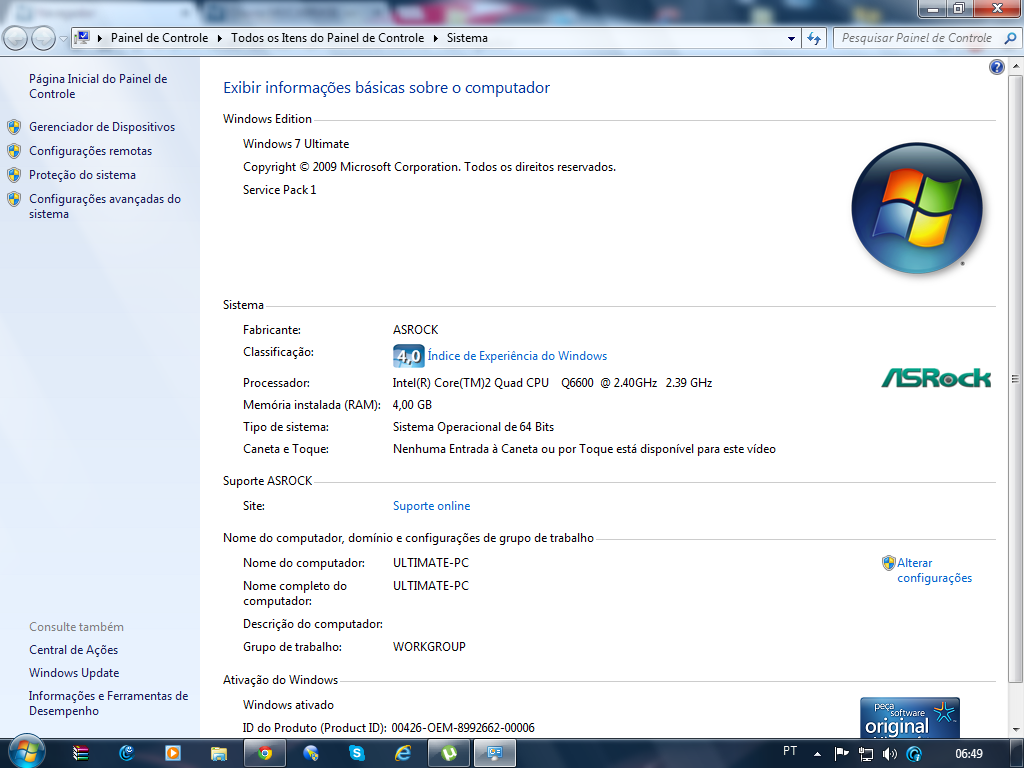Expand the address bar history dropdown
Screen dimensions: 1024x768
point(791,38)
